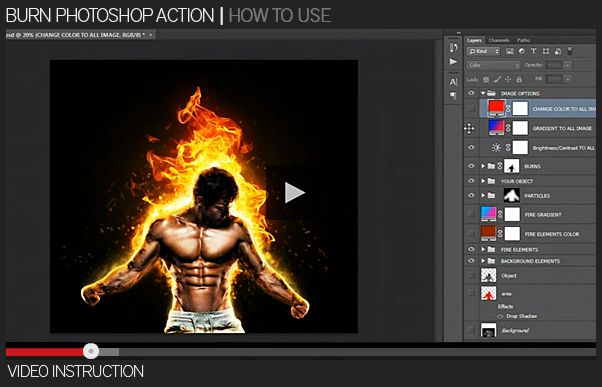This screenshot has height=387, width=602.
Task: Select the BURNS group mask thumbnail
Action: (511, 166)
